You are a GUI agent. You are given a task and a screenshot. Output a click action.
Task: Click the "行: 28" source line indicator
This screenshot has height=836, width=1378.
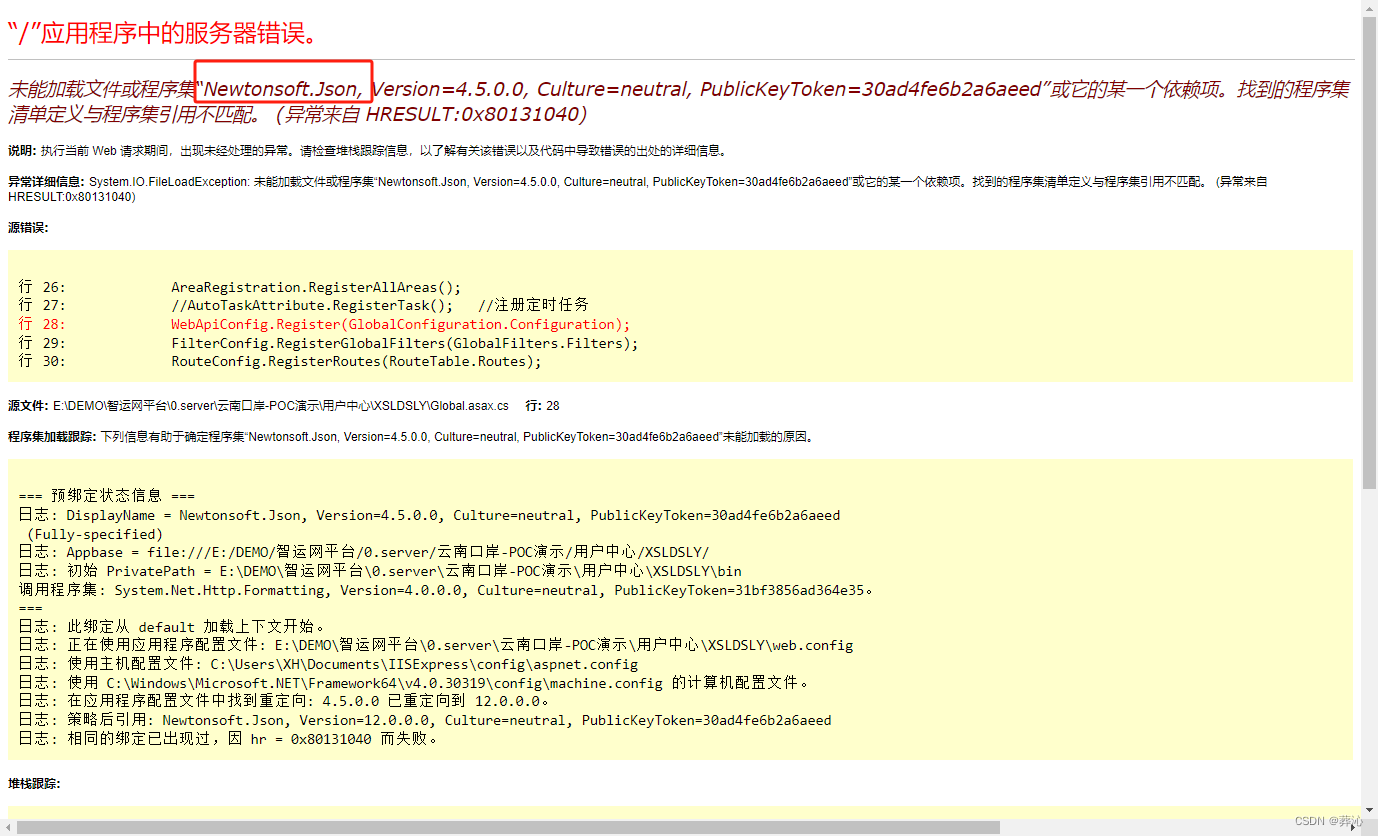point(543,406)
